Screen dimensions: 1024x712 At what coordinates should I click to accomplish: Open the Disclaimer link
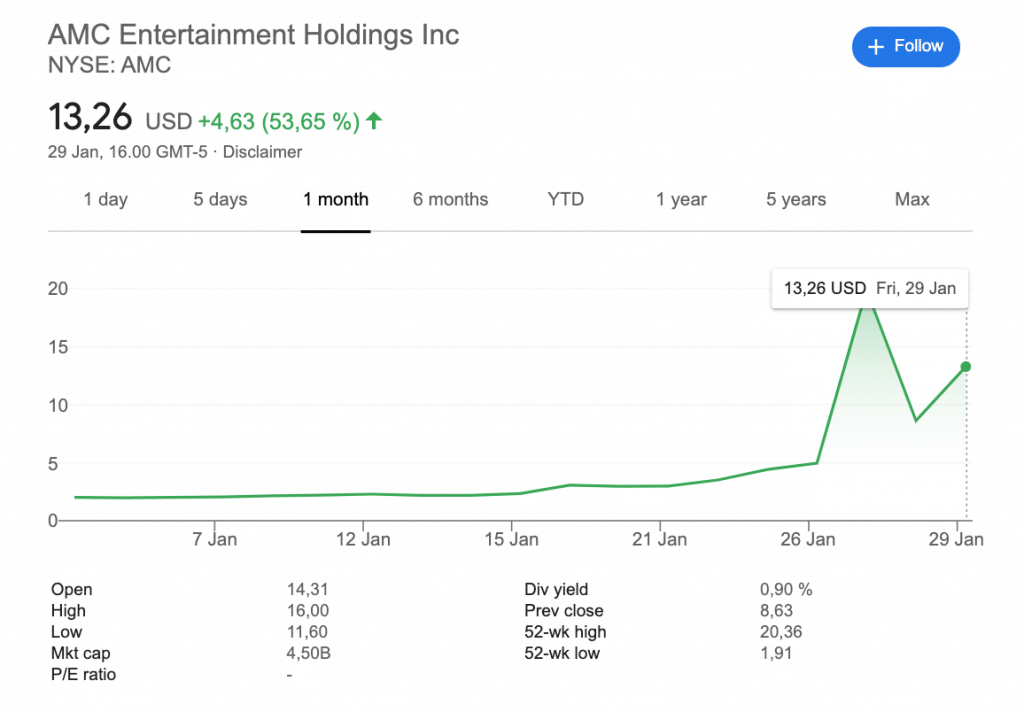(262, 152)
